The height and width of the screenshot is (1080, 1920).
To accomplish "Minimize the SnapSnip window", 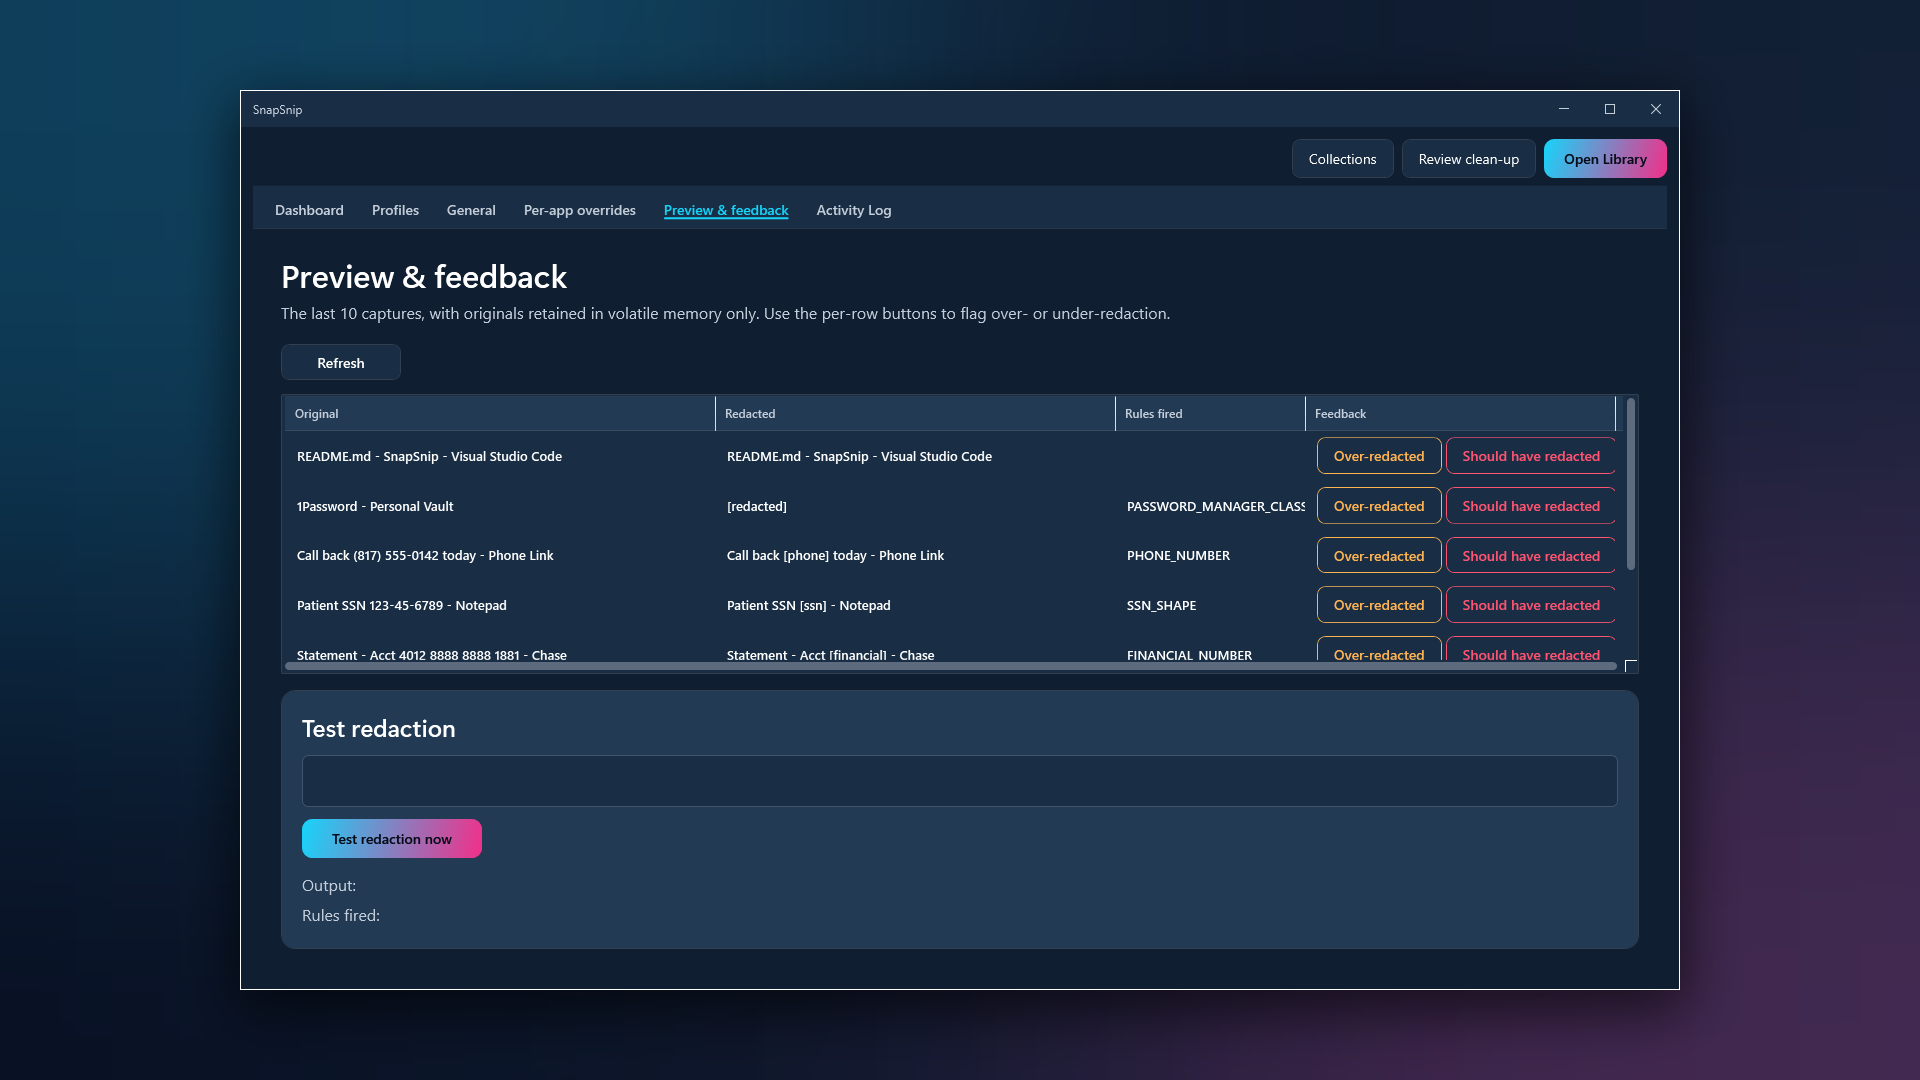I will coord(1564,109).
